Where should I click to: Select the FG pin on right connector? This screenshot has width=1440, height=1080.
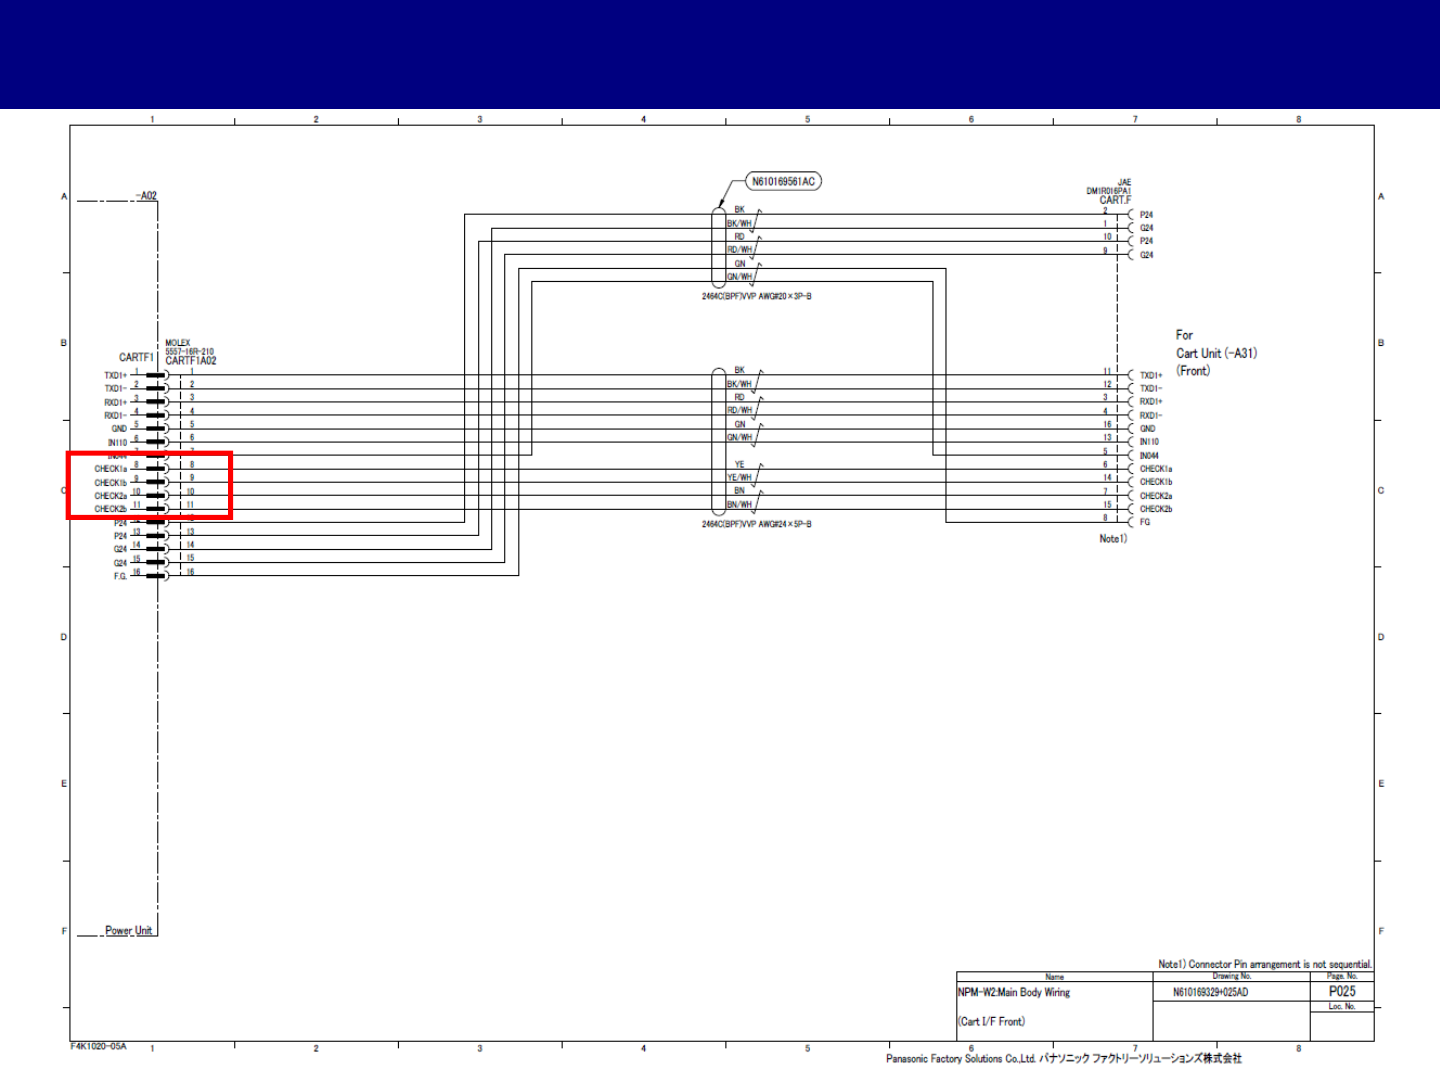click(1146, 522)
